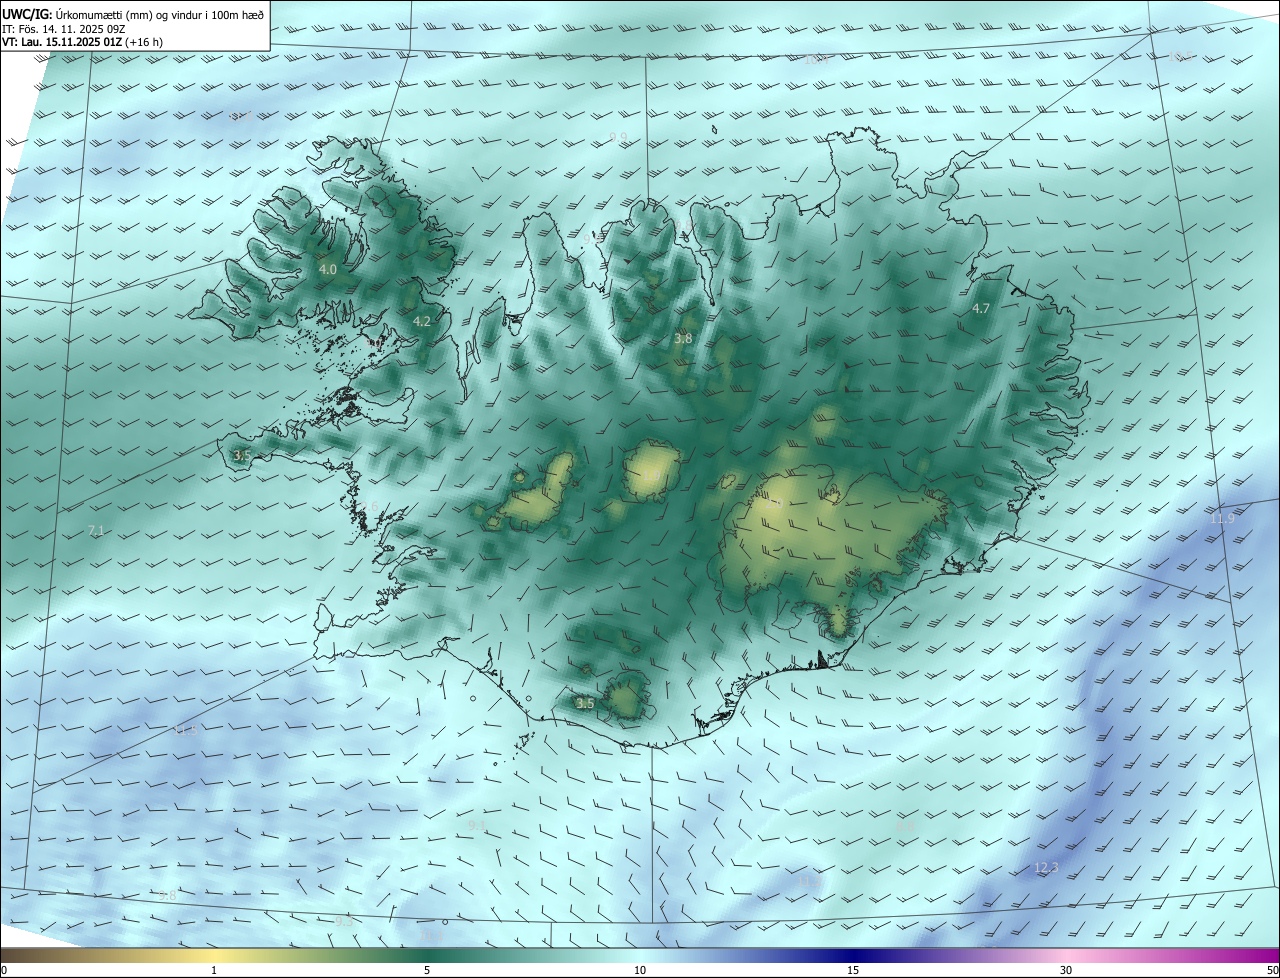Click the 4.2 value on the map
Screen dimensions: 1280x978
tap(422, 321)
